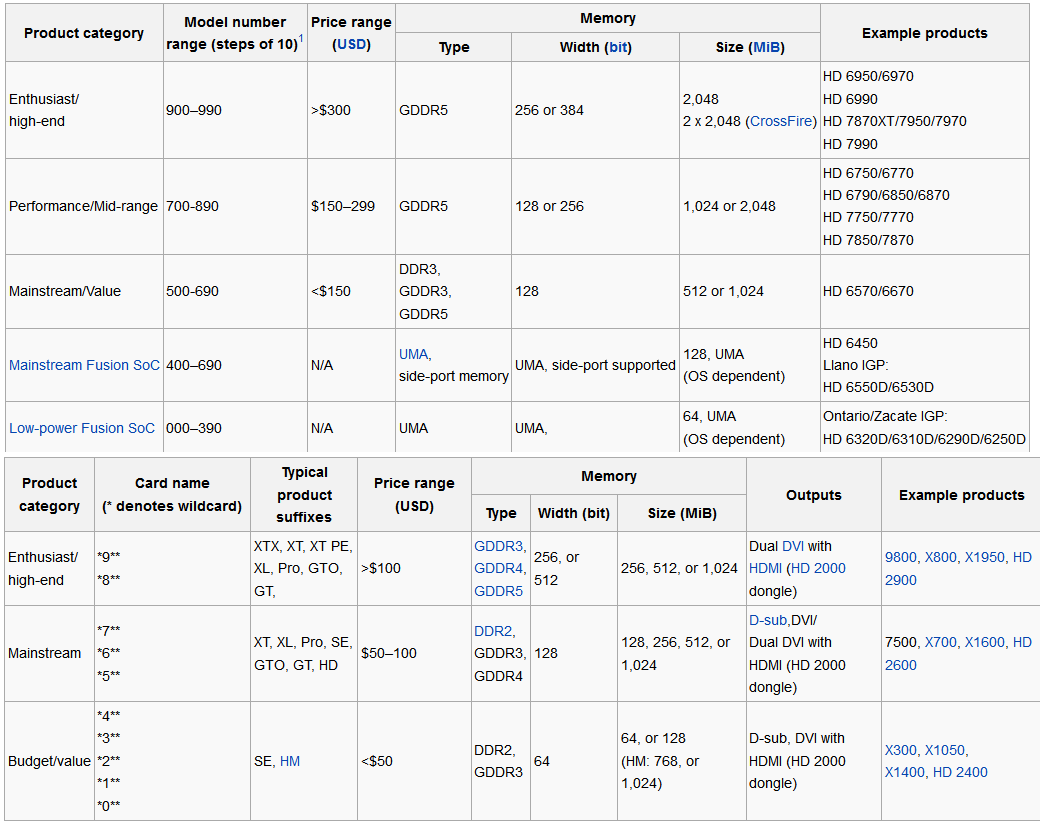The width and height of the screenshot is (1040, 823).
Task: Click the "Typical product suffixes" column header
Action: click(x=304, y=495)
